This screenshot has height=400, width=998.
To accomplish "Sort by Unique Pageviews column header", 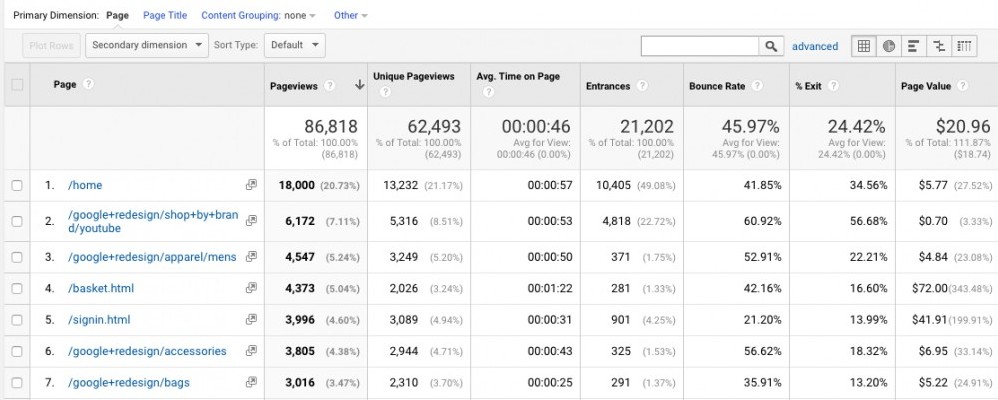I will click(x=414, y=76).
